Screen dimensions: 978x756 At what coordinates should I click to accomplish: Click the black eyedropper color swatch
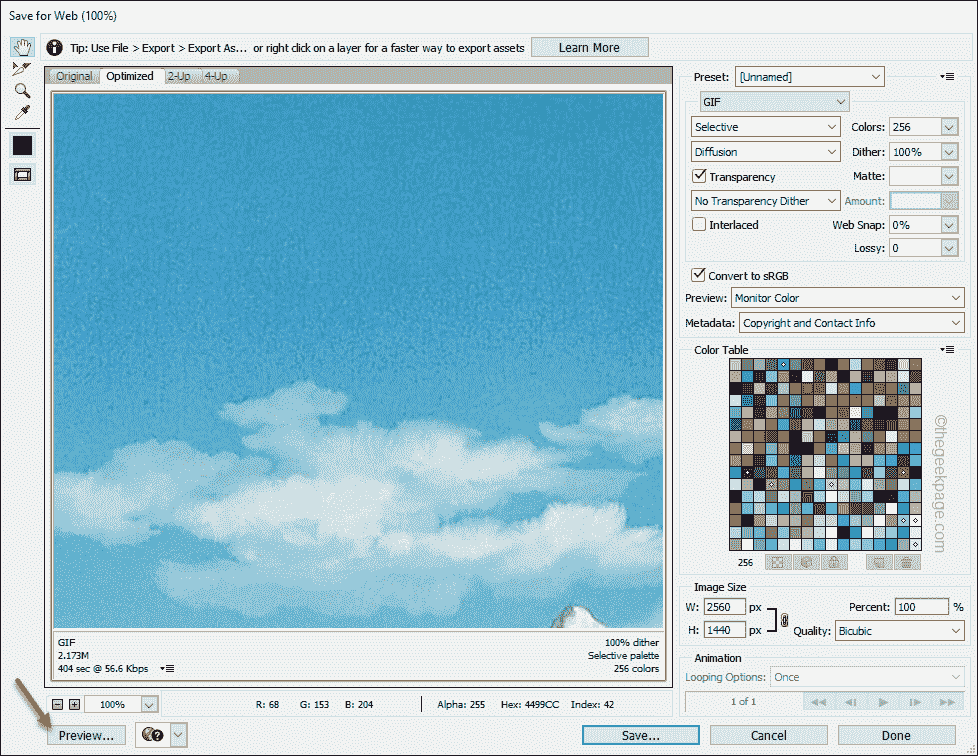click(x=22, y=145)
